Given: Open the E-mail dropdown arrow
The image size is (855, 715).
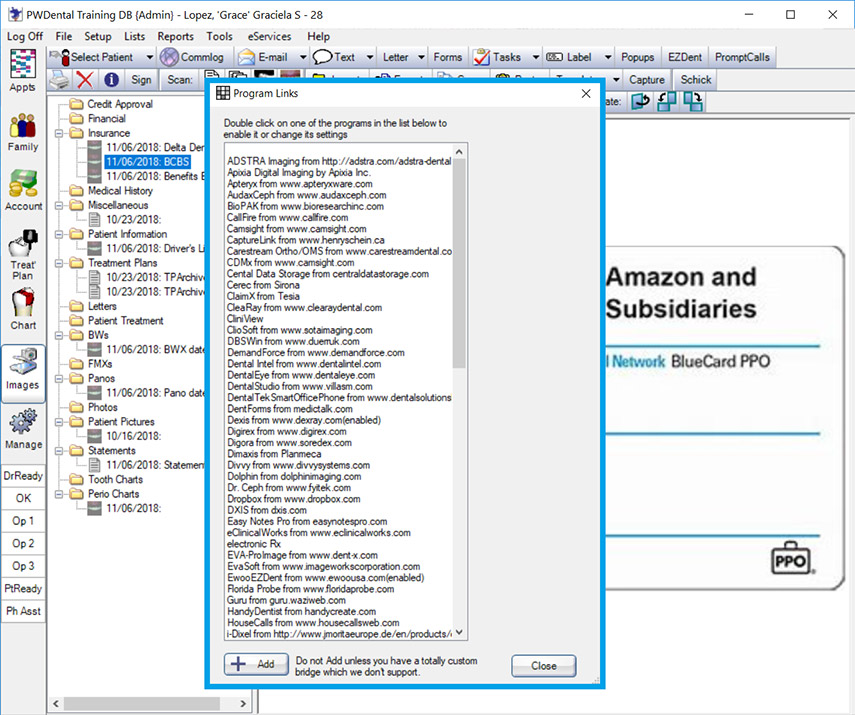Looking at the screenshot, I should pyautogui.click(x=303, y=57).
